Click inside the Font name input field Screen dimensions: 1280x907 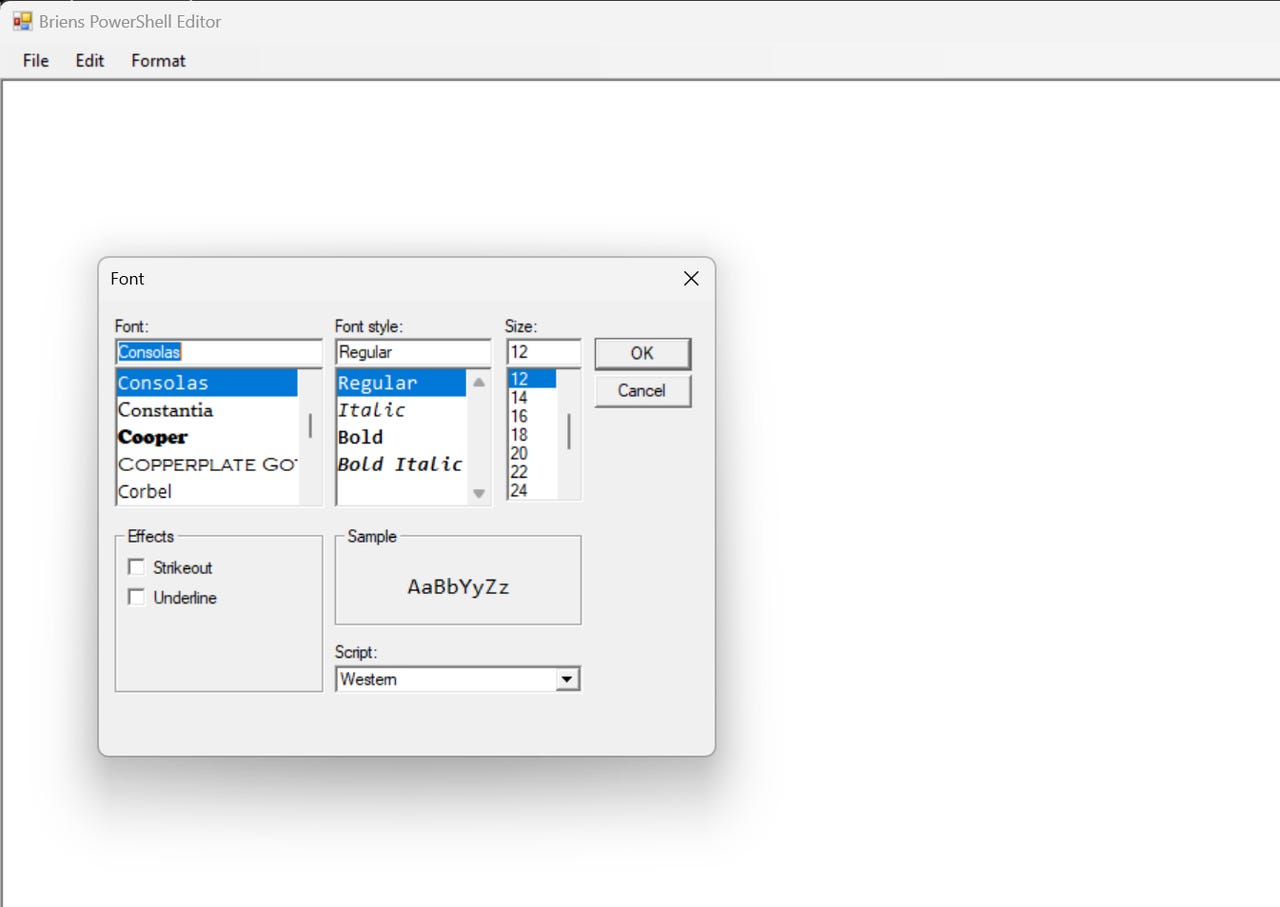coord(218,352)
